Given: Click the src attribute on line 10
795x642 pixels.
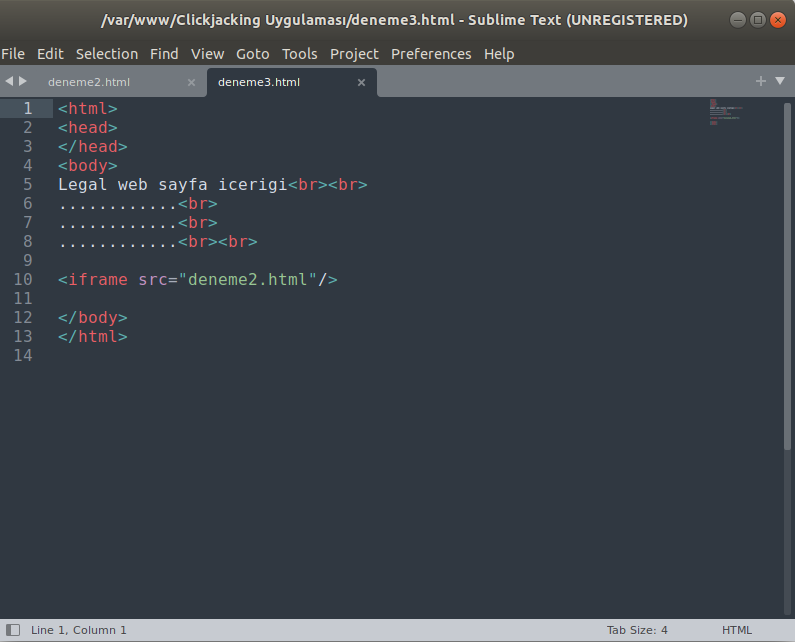Looking at the screenshot, I should (x=153, y=279).
